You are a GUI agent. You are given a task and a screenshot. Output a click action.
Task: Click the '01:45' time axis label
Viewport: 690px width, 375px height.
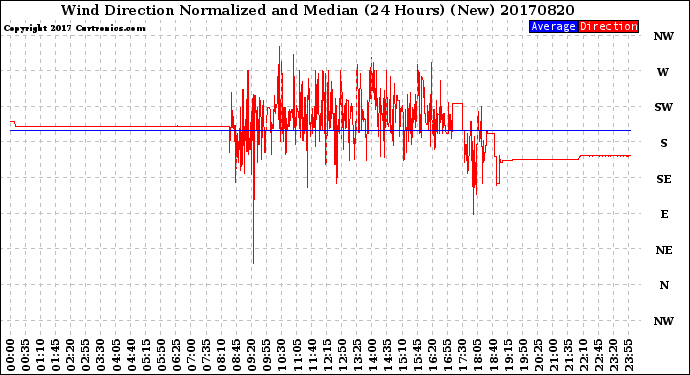56,355
